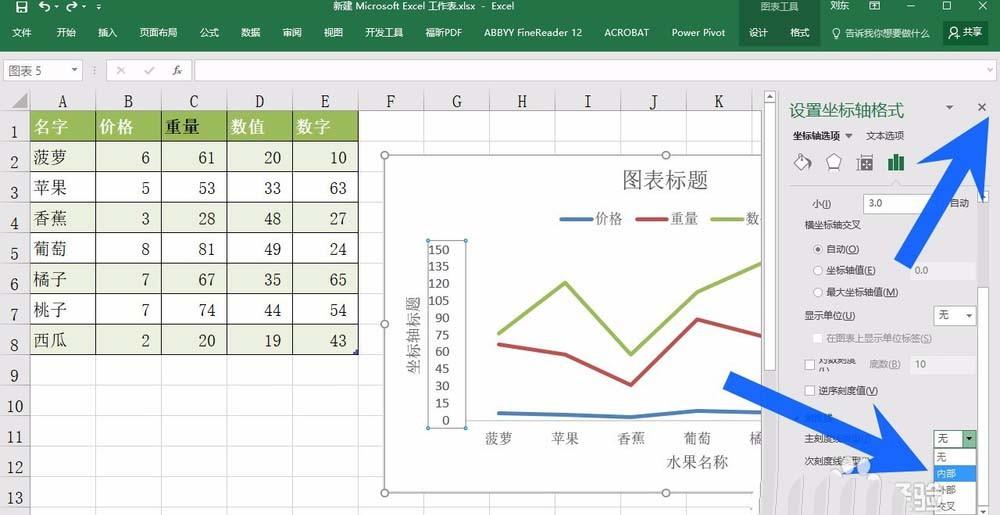This screenshot has height=515, width=1000.
Task: Select the Axis Options bar chart icon
Action: pos(896,163)
